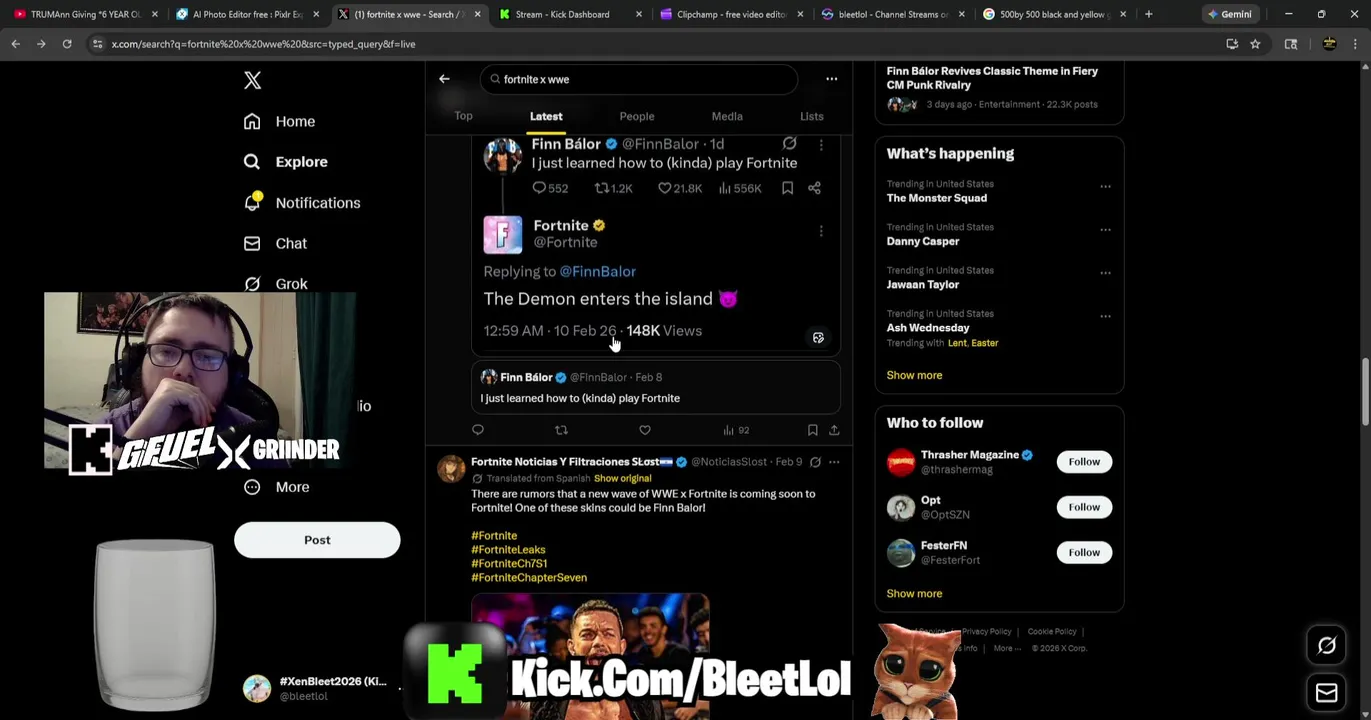
Task: Click Grok icon beside 148K Views
Action: pos(818,338)
